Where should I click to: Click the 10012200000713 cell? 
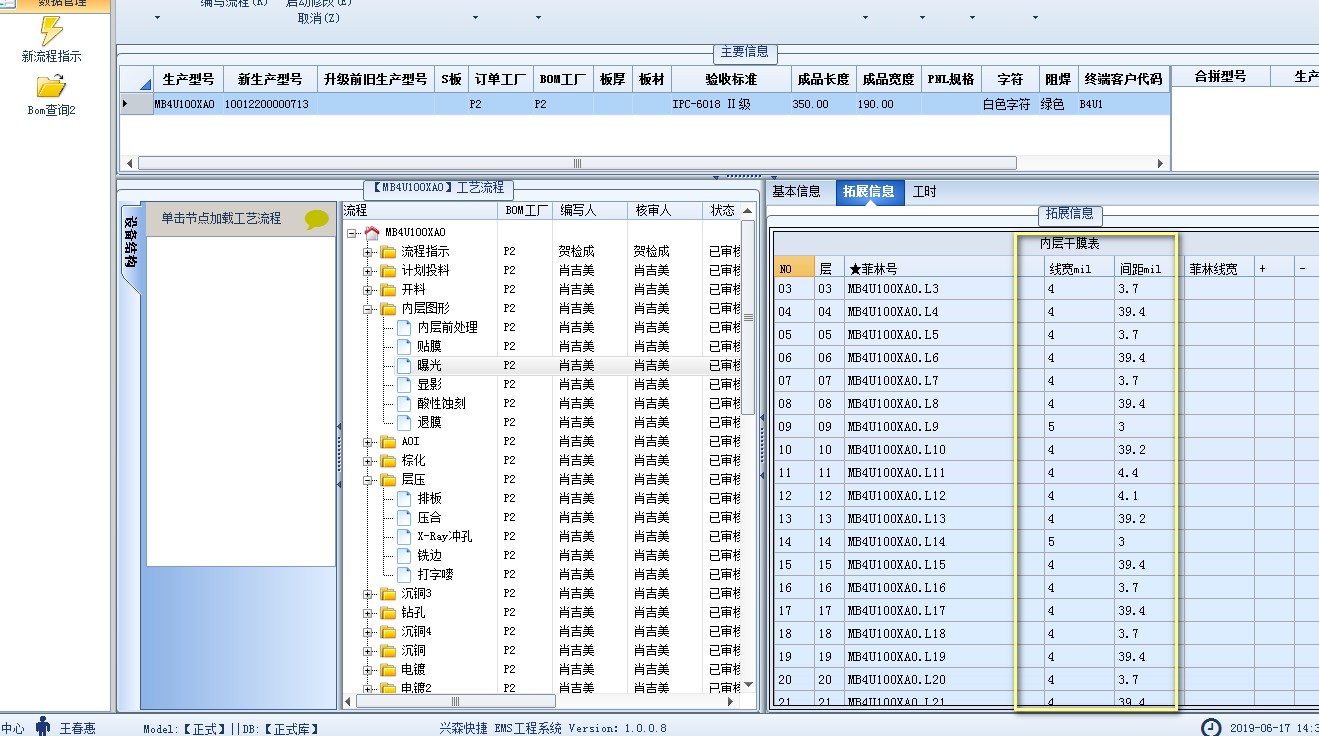click(x=269, y=103)
